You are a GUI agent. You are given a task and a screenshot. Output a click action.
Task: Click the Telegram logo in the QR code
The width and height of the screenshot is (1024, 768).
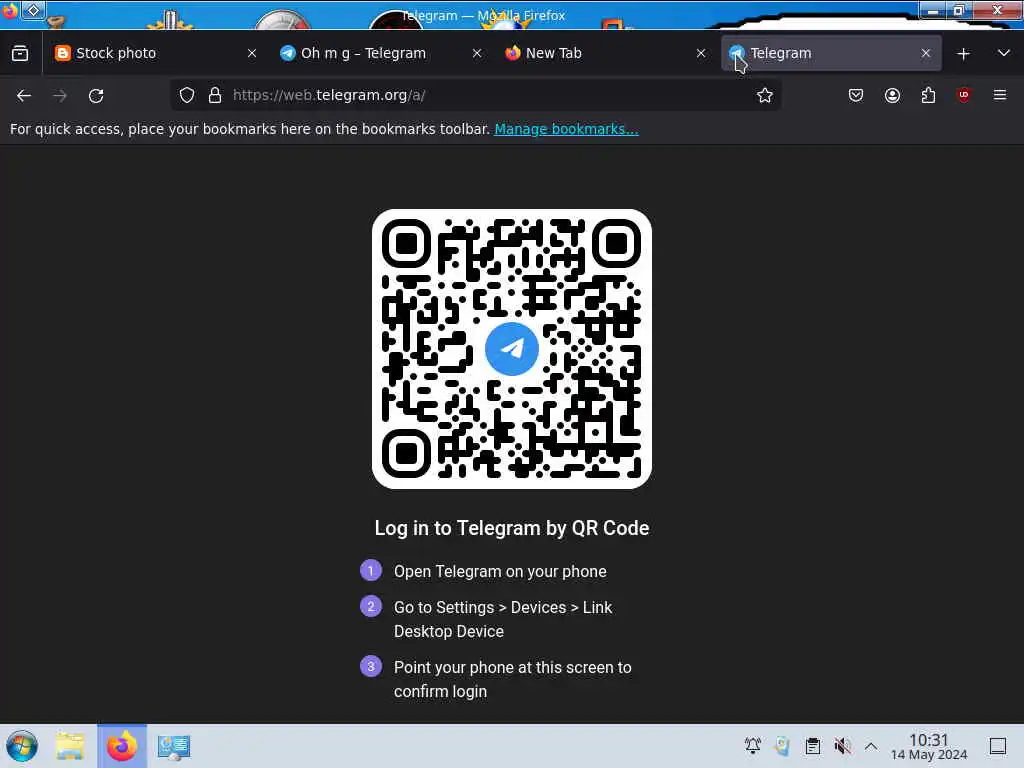tap(512, 349)
